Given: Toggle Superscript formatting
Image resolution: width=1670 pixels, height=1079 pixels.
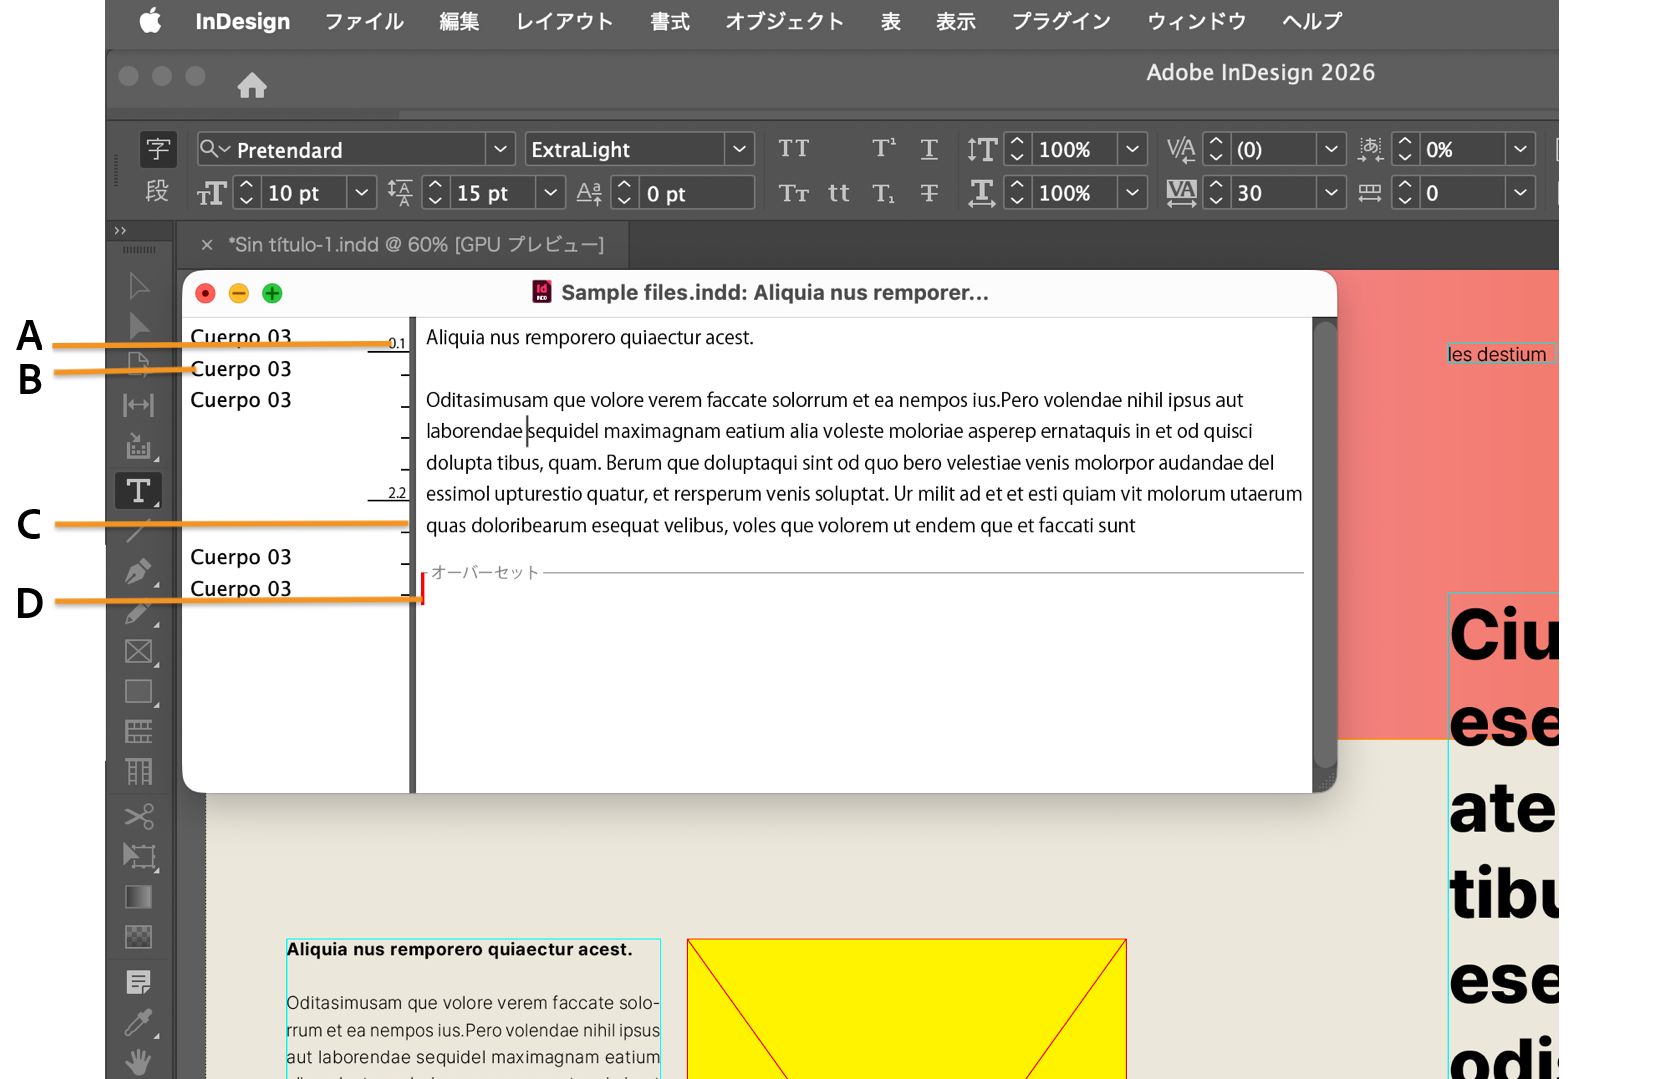Looking at the screenshot, I should pyautogui.click(x=884, y=149).
